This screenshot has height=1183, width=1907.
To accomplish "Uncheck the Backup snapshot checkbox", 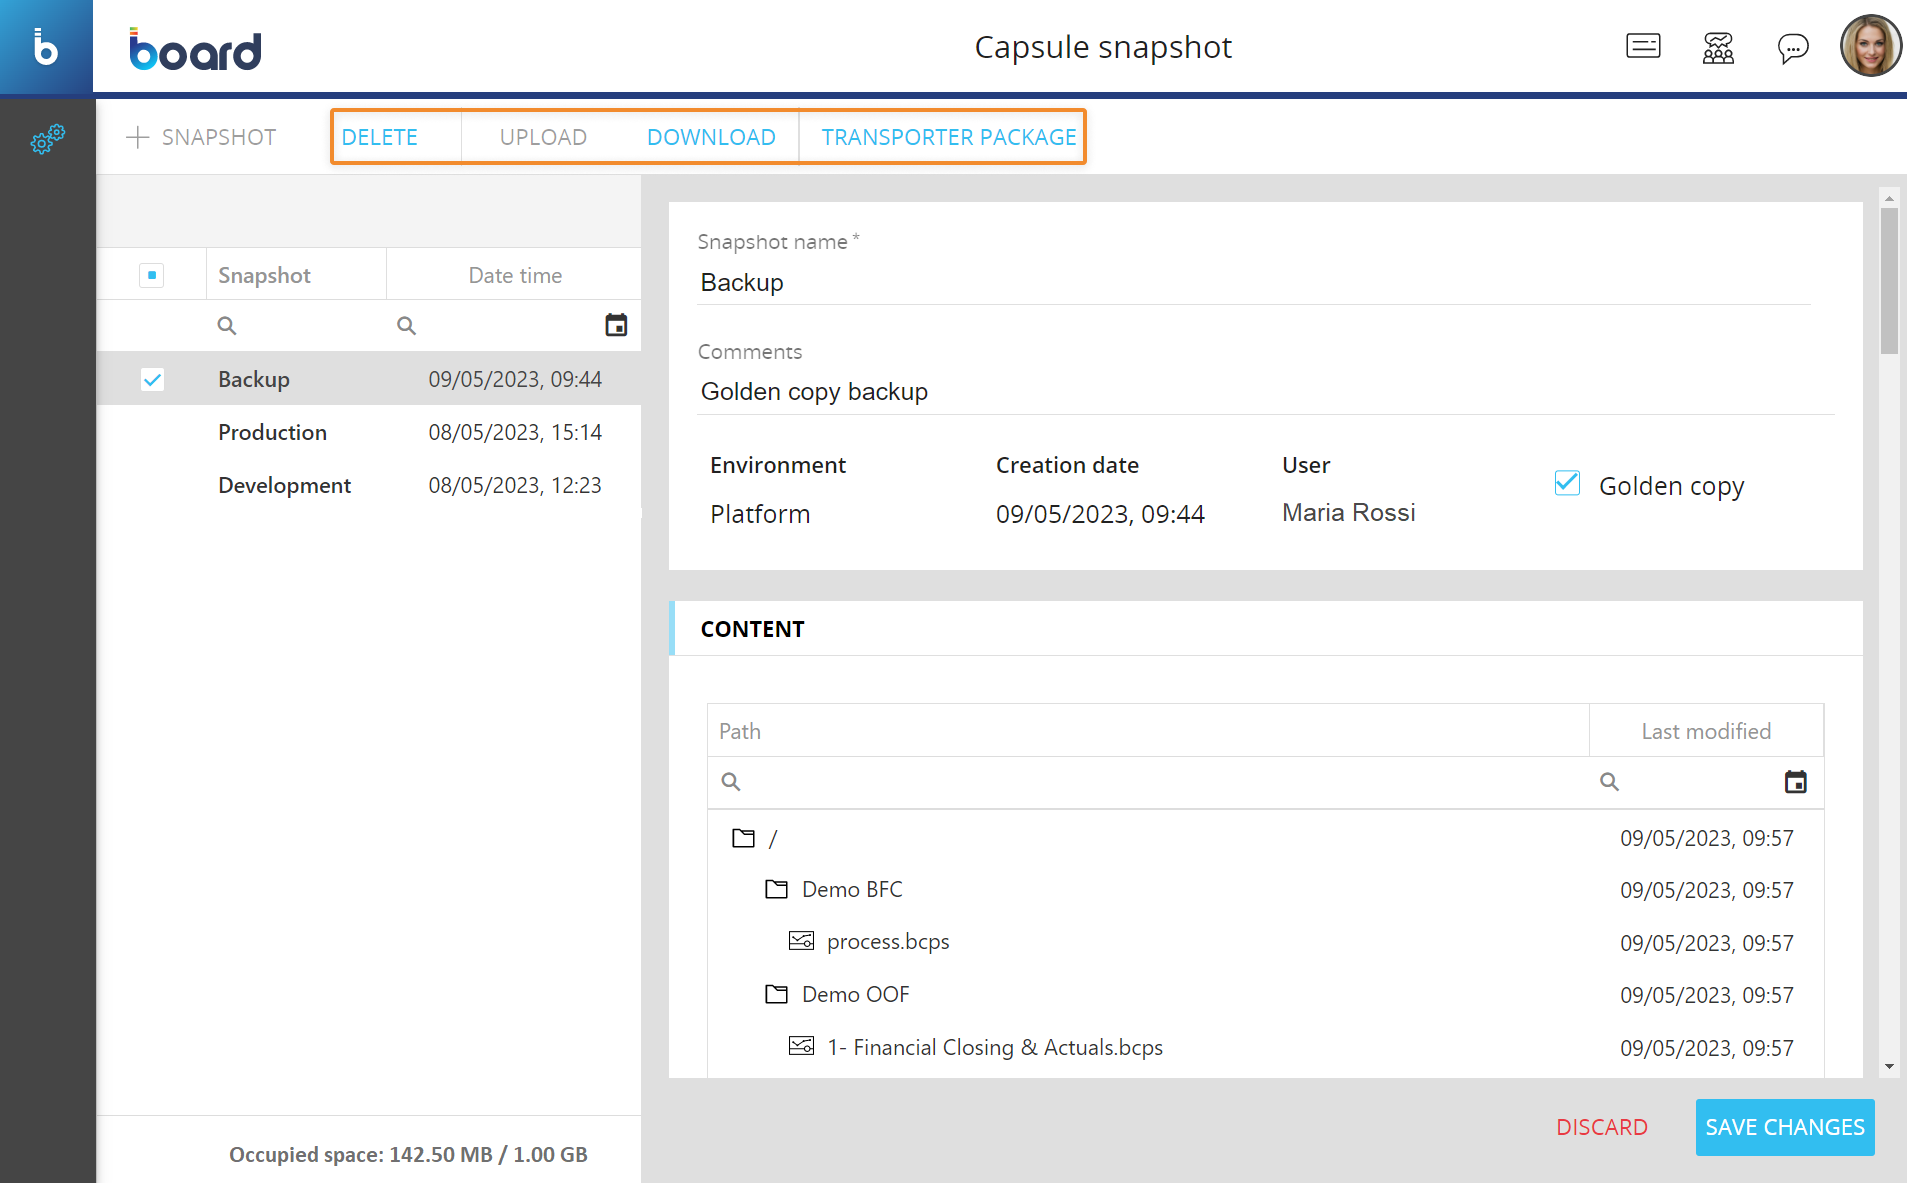I will pyautogui.click(x=152, y=379).
